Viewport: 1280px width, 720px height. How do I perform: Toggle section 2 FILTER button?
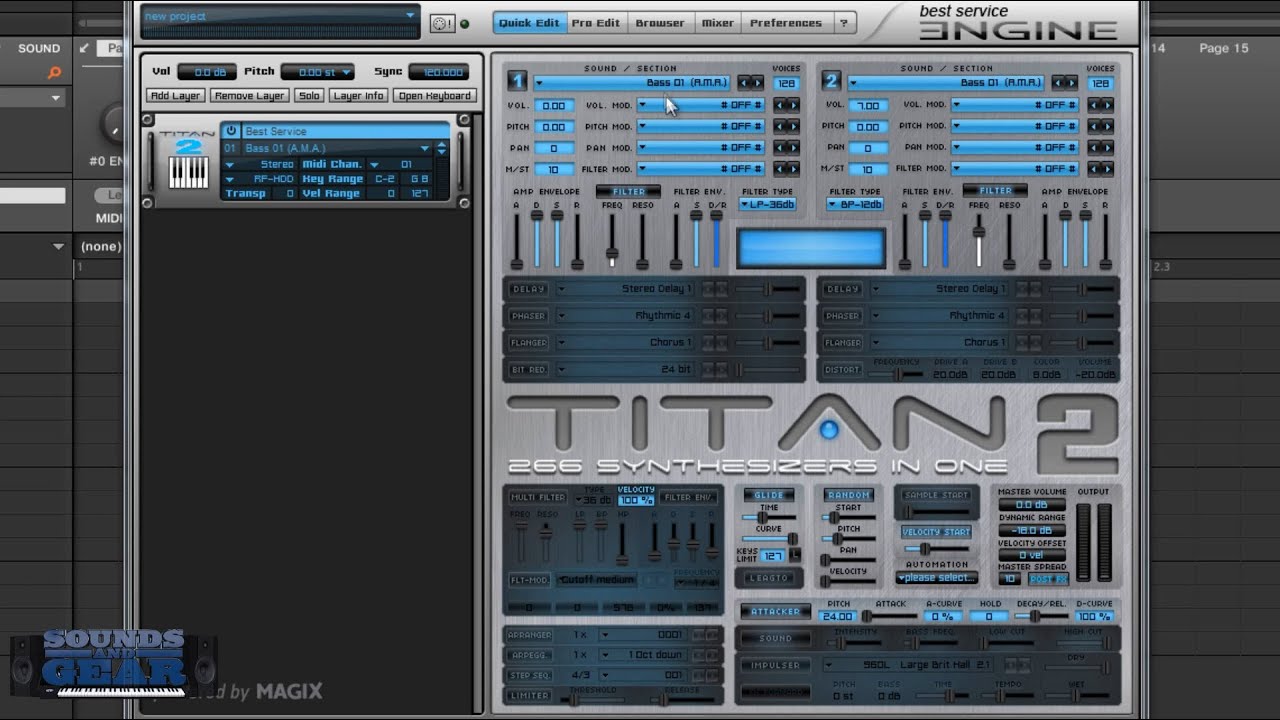coord(995,191)
